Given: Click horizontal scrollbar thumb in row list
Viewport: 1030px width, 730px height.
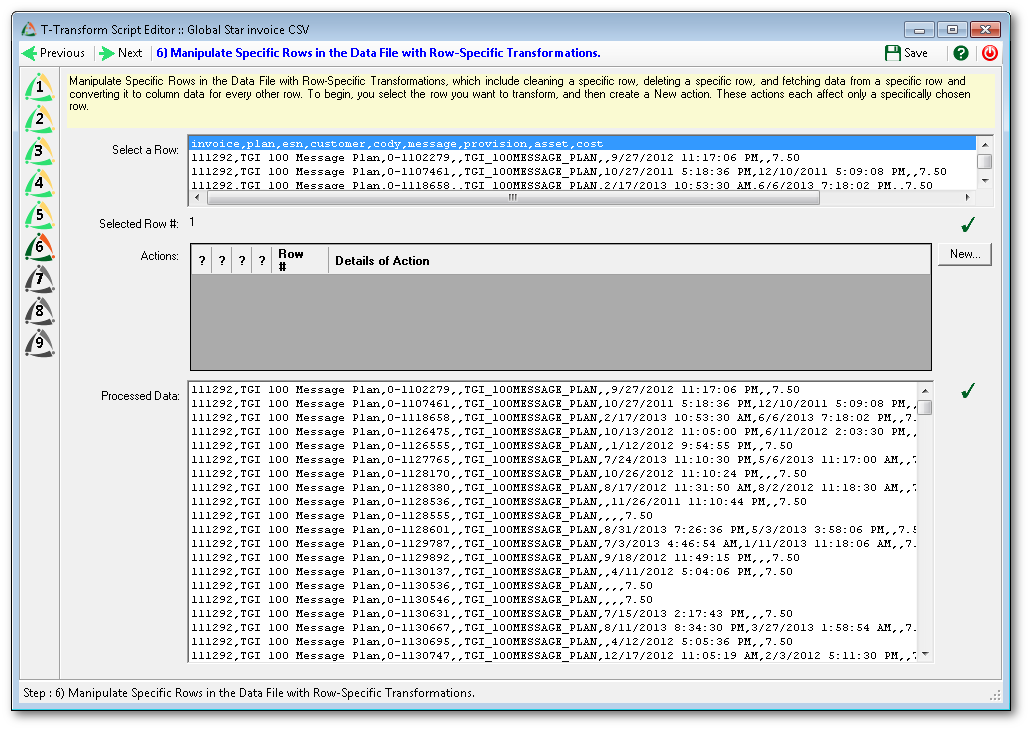Looking at the screenshot, I should pos(513,197).
